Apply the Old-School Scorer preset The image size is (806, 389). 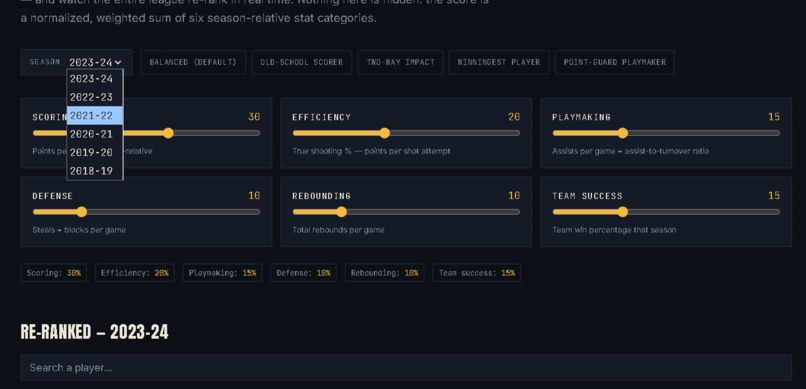(x=301, y=62)
